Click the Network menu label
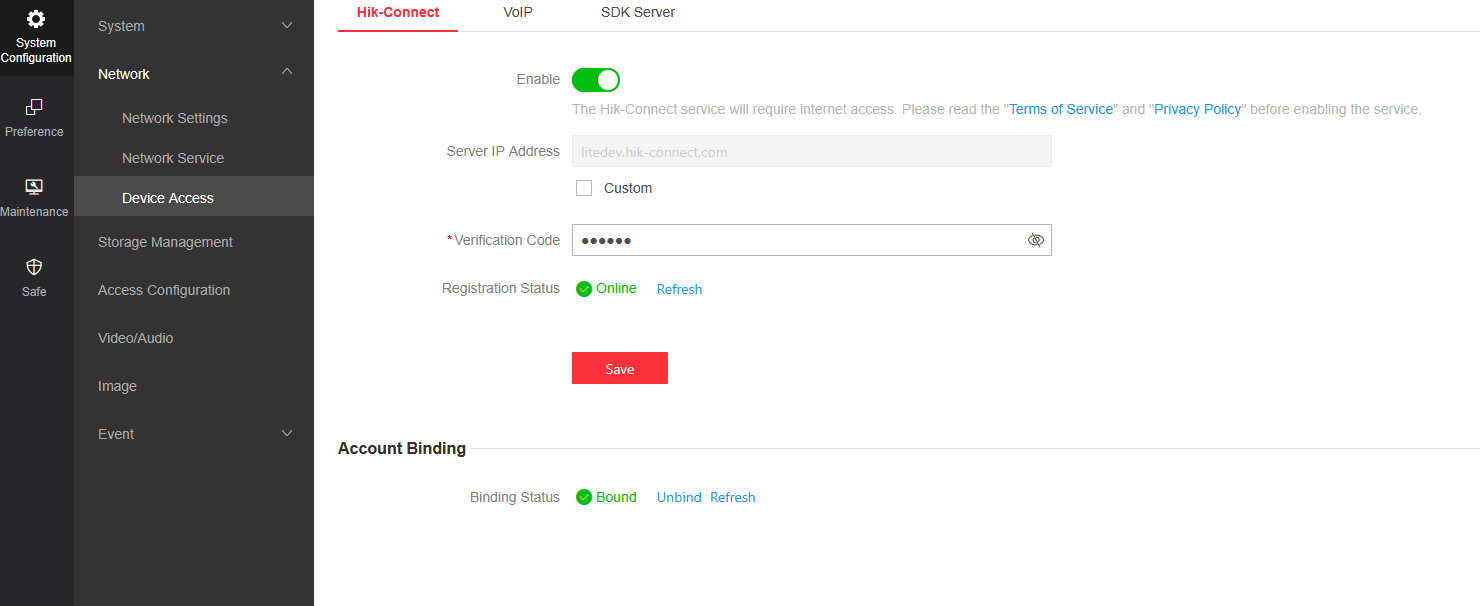1480x606 pixels. tap(124, 74)
